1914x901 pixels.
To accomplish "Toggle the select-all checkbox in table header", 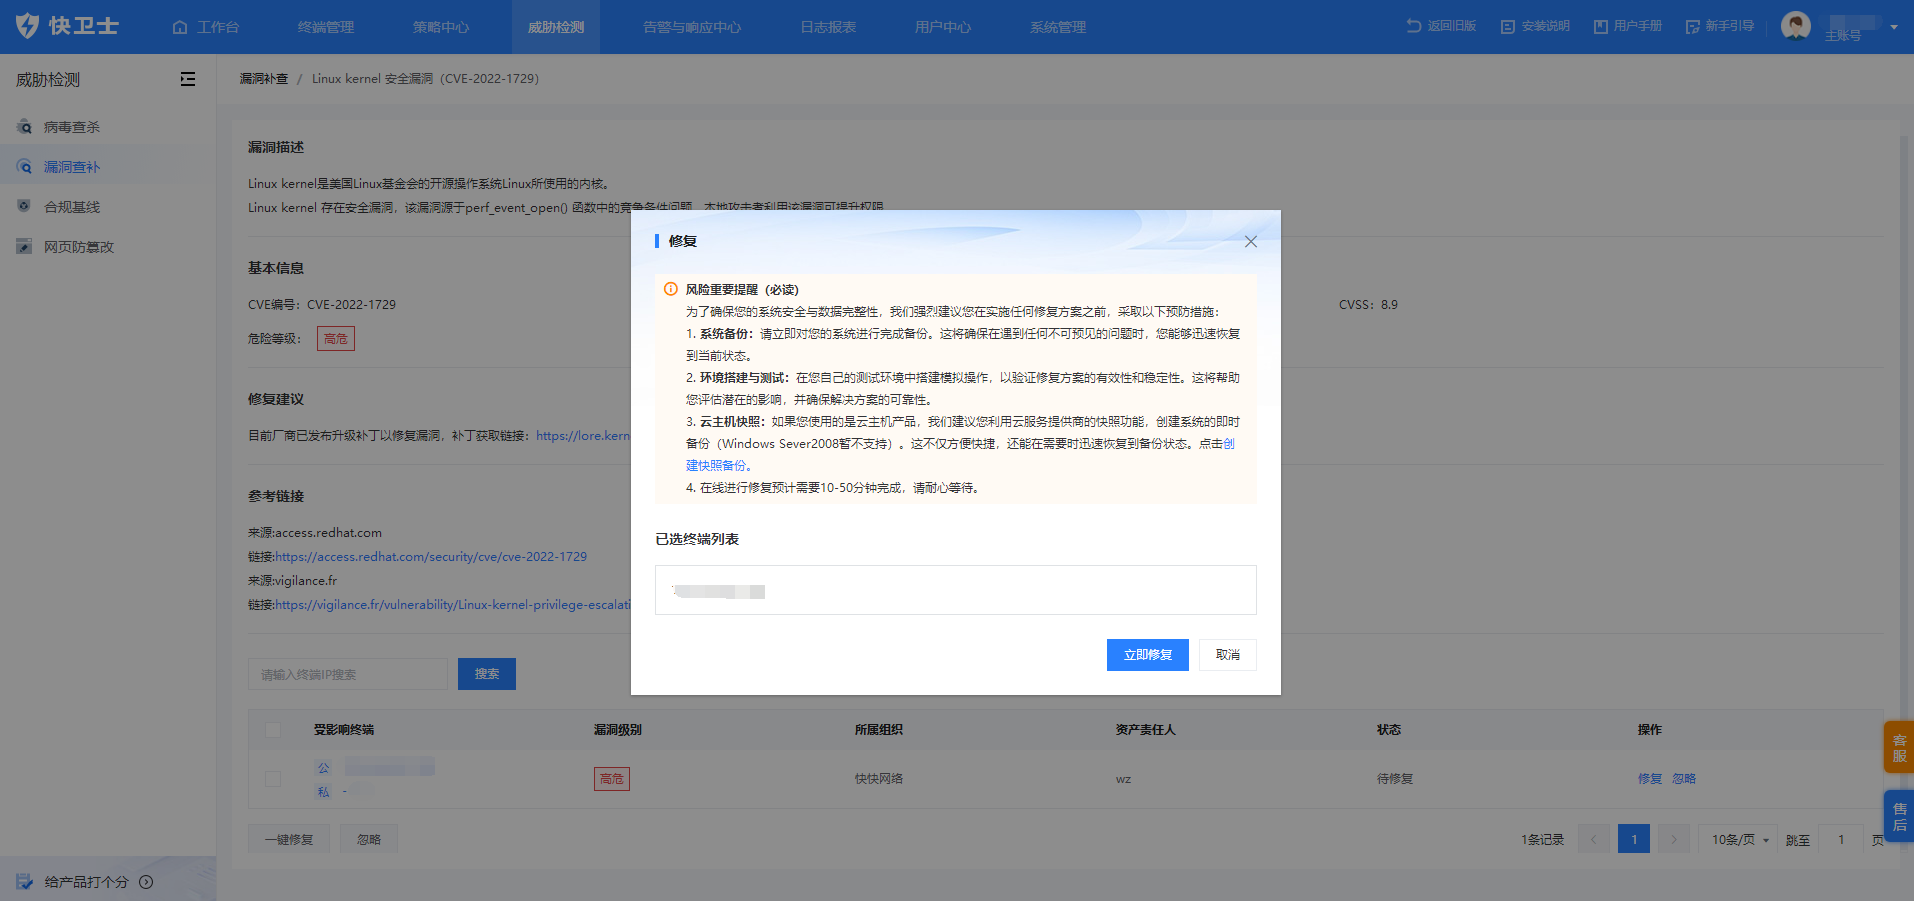I will [x=273, y=730].
